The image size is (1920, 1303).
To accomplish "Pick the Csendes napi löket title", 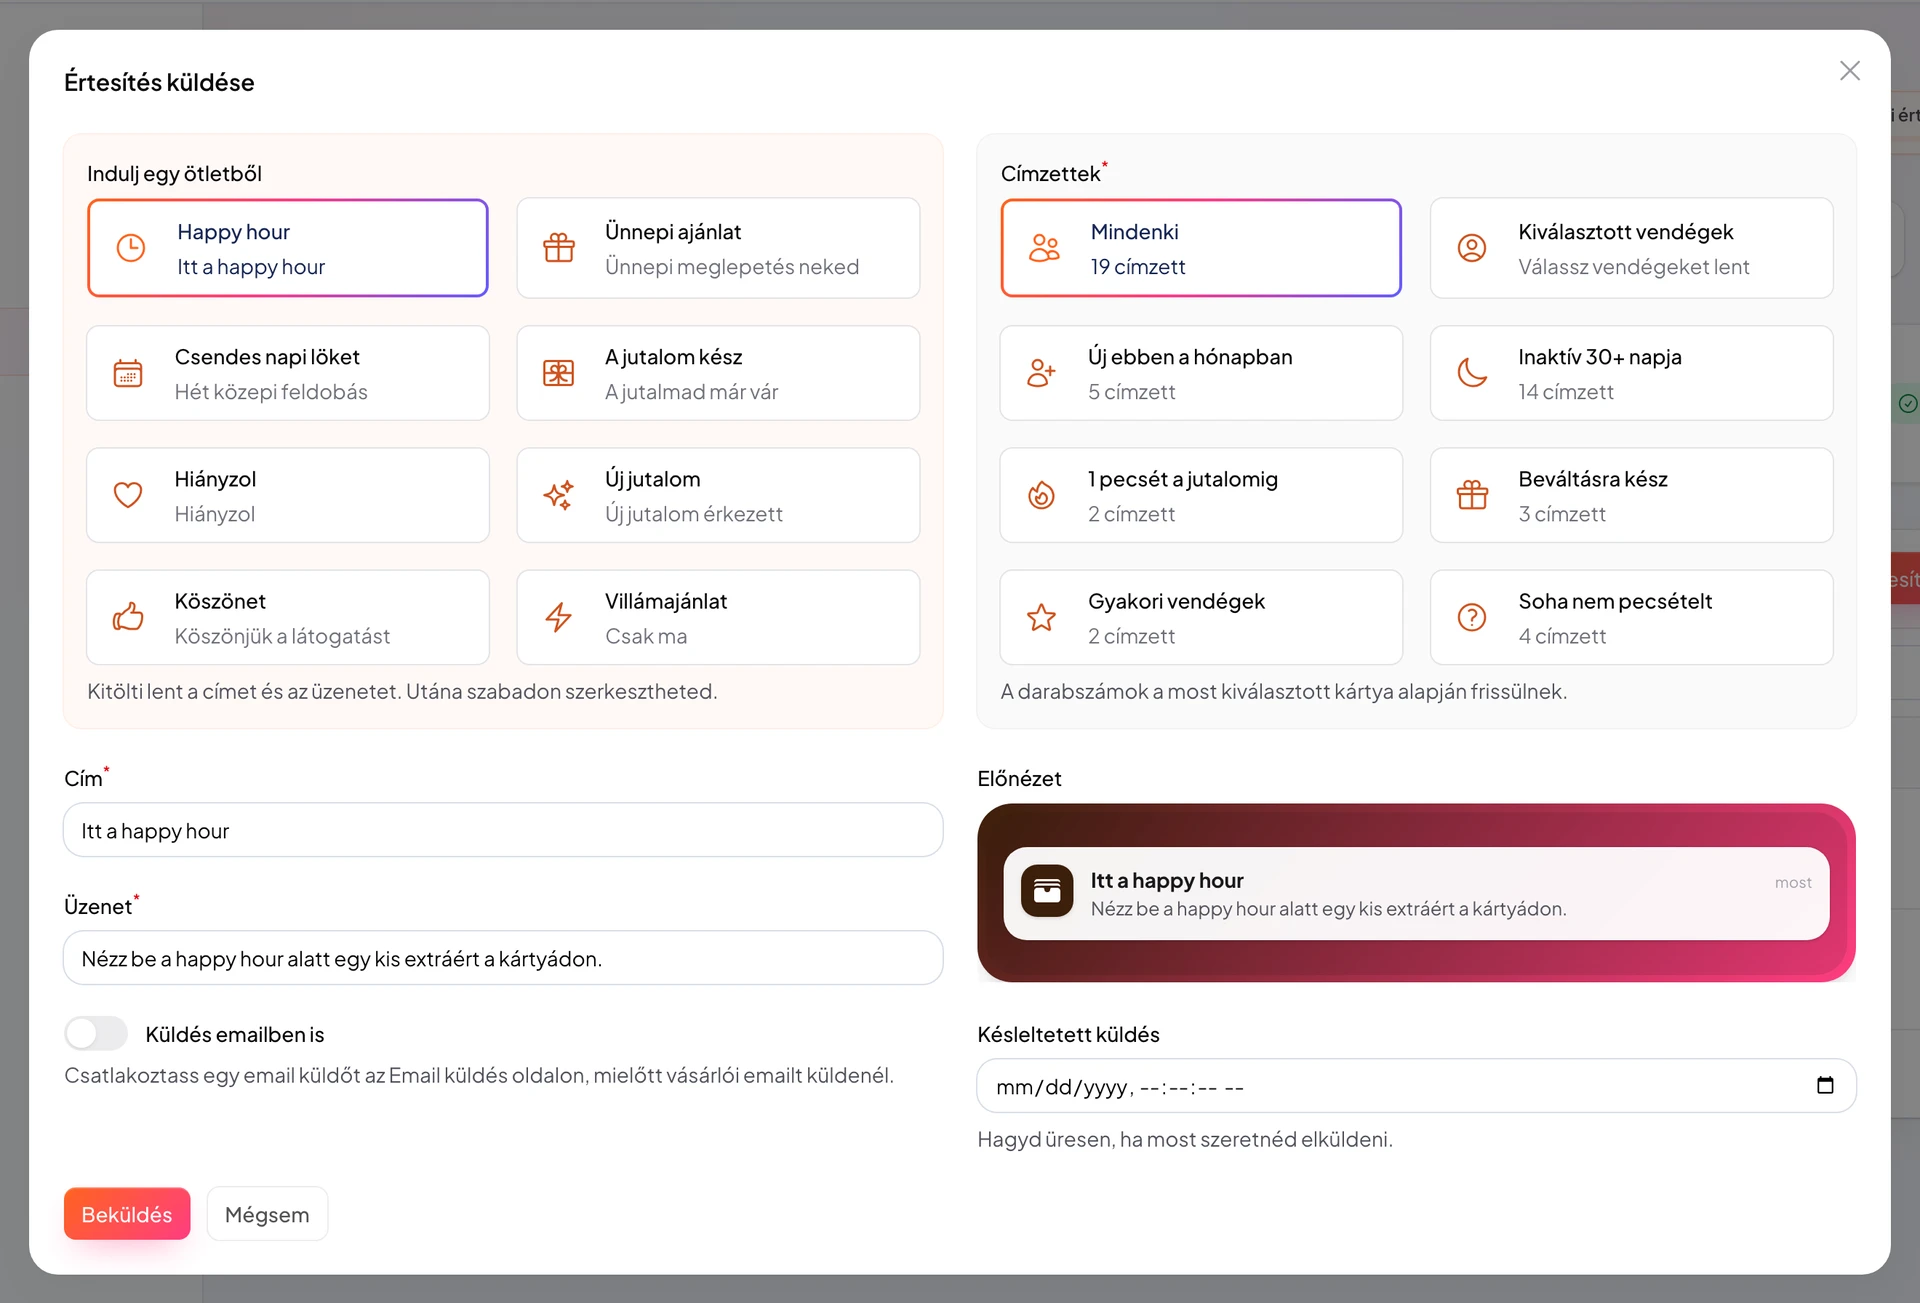I will [267, 357].
